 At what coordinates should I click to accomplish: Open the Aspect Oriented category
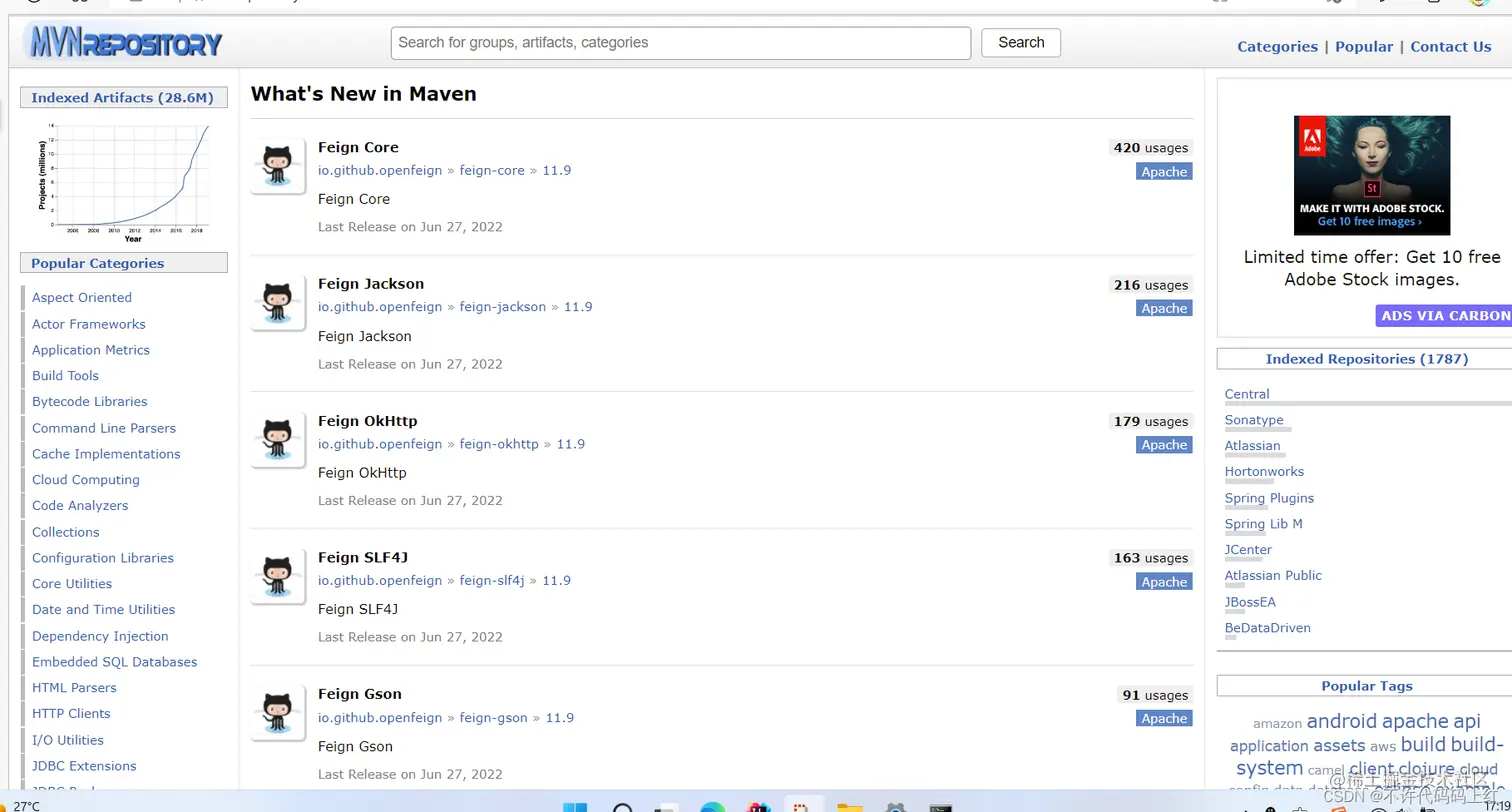(82, 297)
